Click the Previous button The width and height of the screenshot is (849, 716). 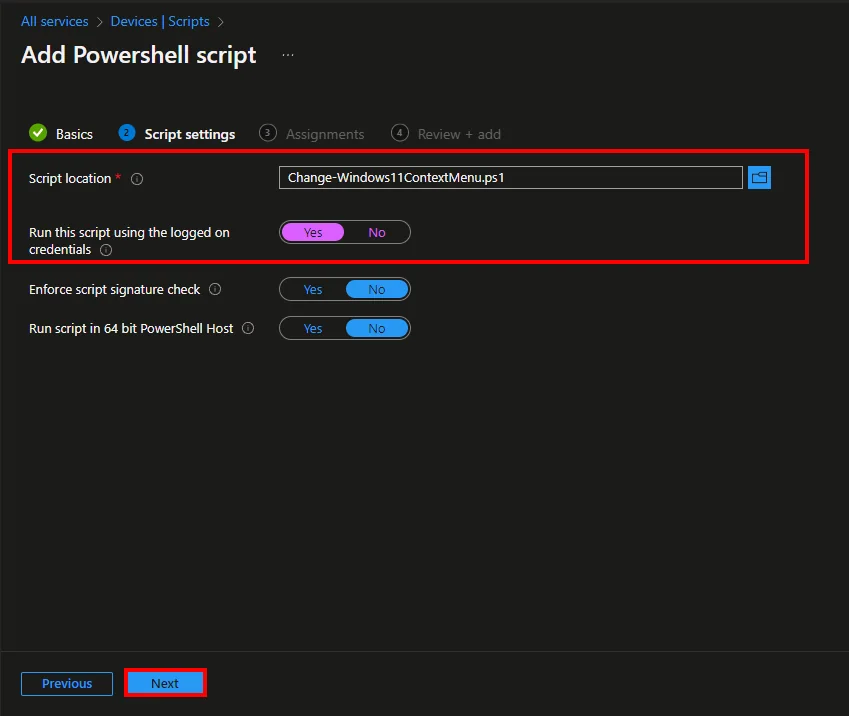pos(67,684)
